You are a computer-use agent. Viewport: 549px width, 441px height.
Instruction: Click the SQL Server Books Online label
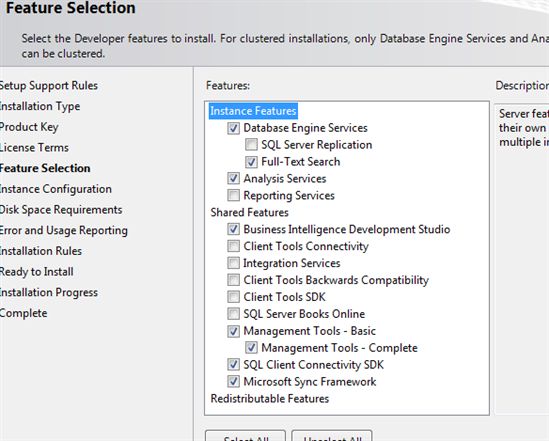click(304, 314)
